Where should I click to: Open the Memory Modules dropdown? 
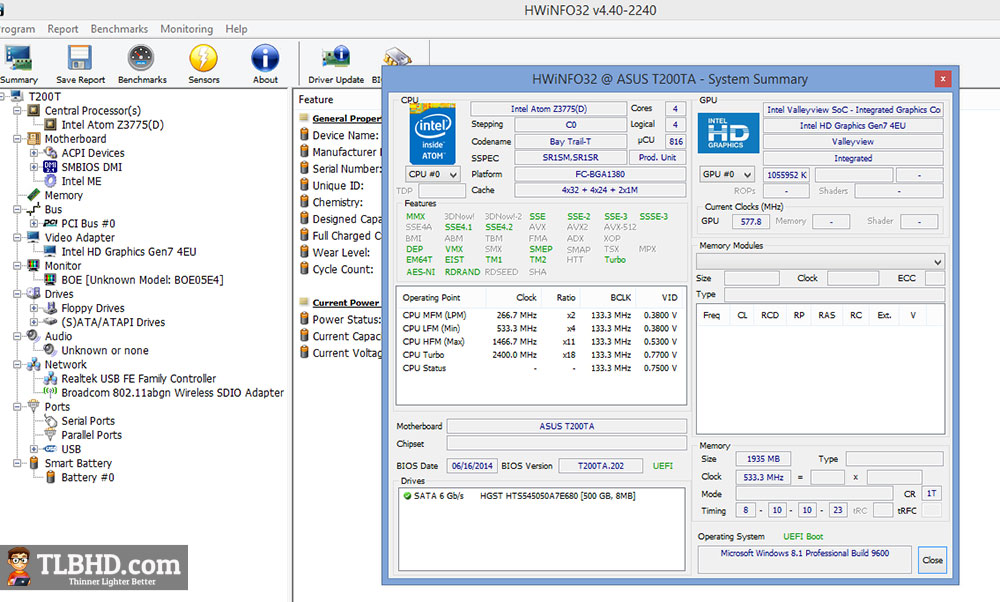pos(820,261)
